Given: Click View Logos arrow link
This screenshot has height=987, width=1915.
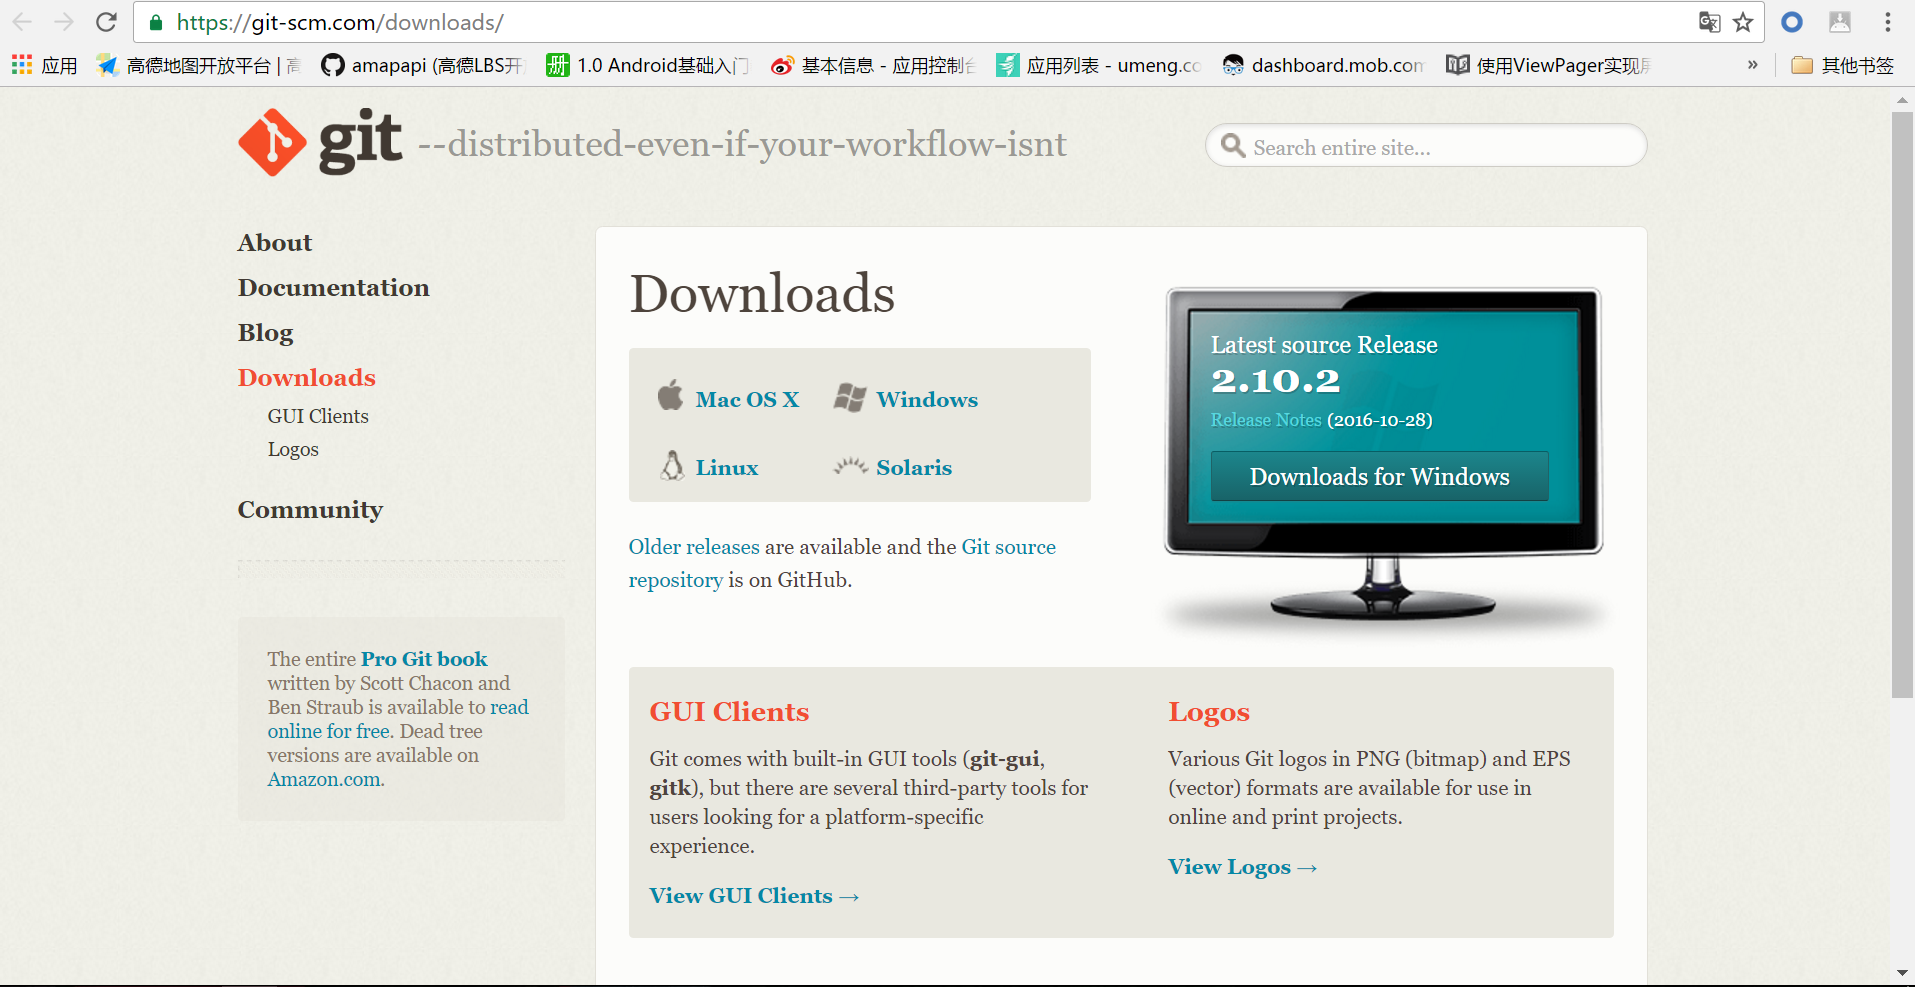Looking at the screenshot, I should pos(1242,867).
